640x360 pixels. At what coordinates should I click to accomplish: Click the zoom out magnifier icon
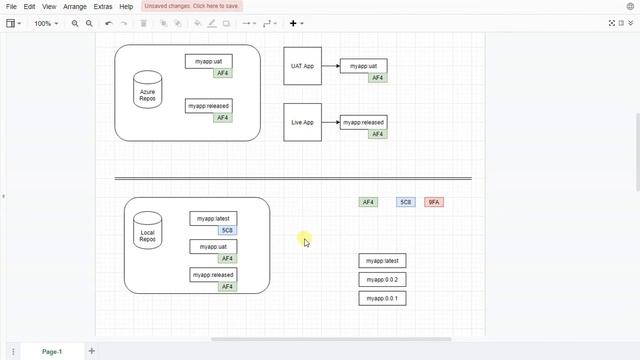89,24
